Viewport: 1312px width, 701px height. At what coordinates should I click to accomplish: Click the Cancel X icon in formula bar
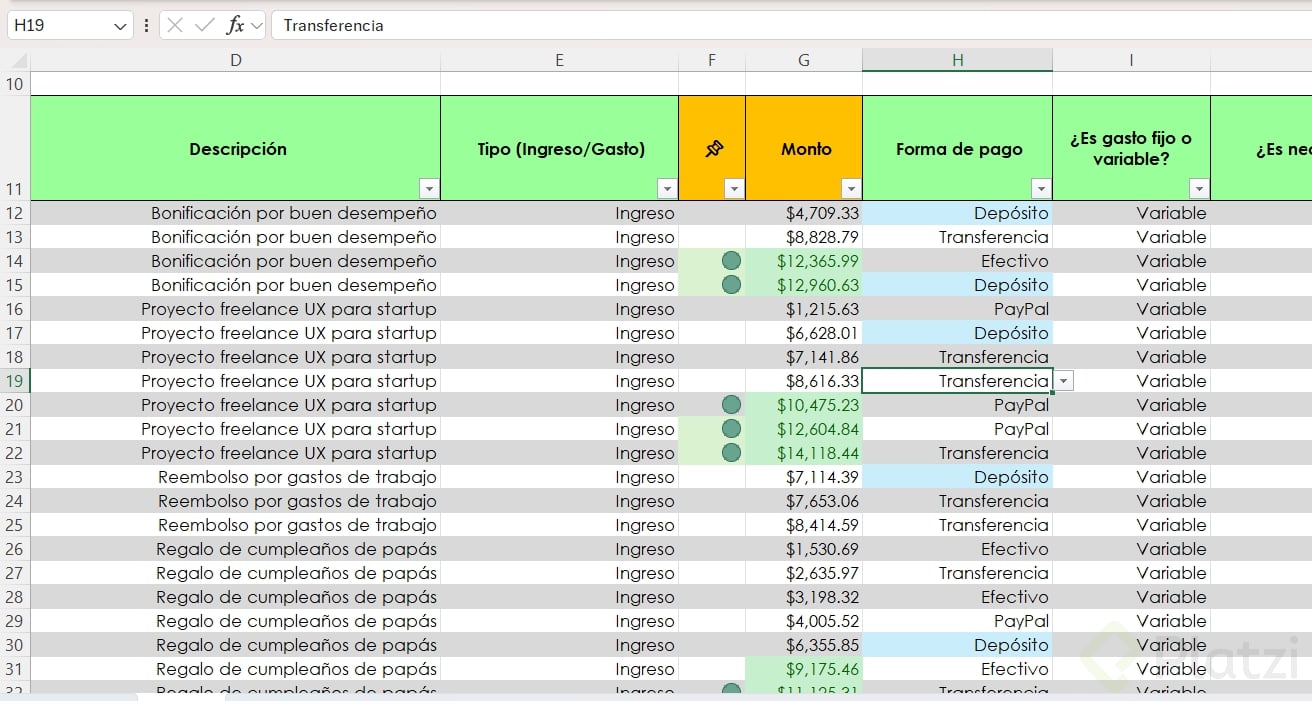[x=175, y=25]
